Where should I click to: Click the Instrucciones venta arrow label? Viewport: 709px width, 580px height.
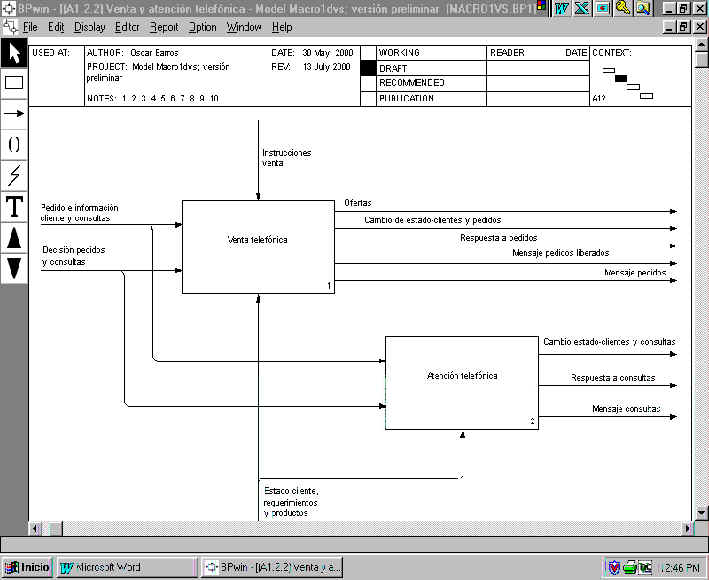tap(287, 158)
